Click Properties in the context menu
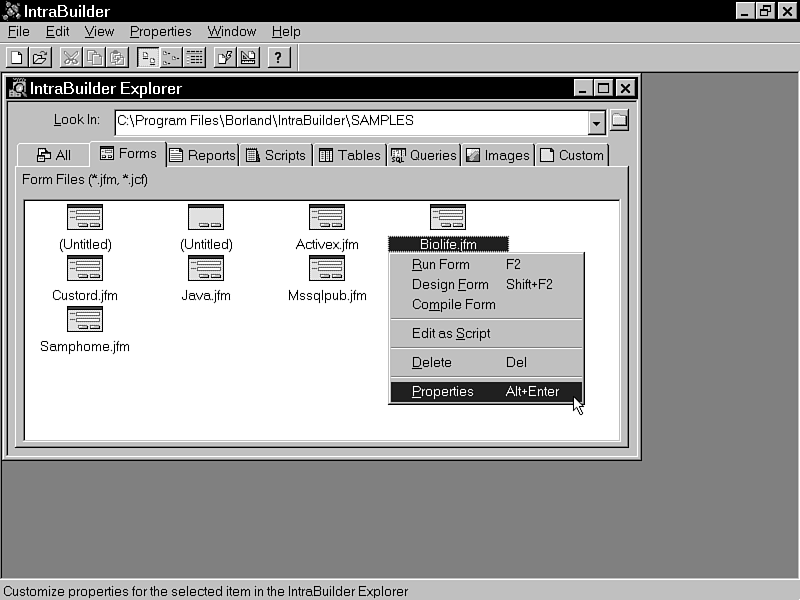Viewport: 800px width, 600px height. (443, 392)
